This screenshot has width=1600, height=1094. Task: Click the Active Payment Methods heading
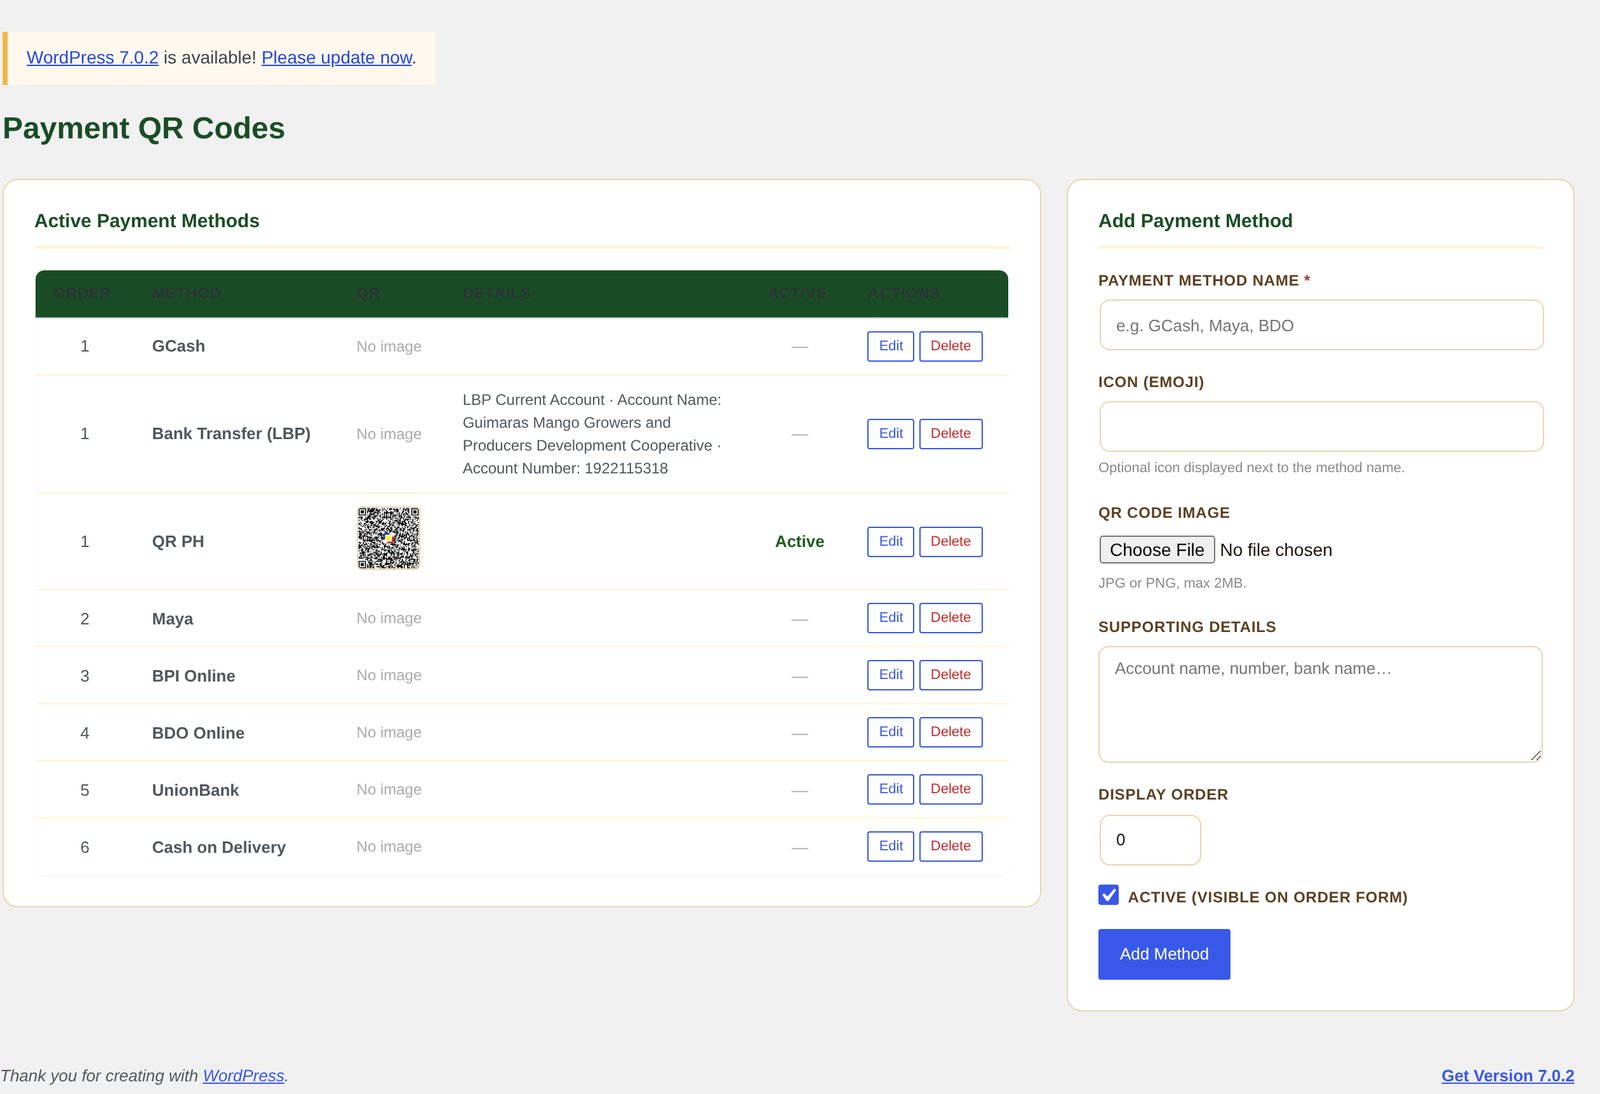[147, 221]
